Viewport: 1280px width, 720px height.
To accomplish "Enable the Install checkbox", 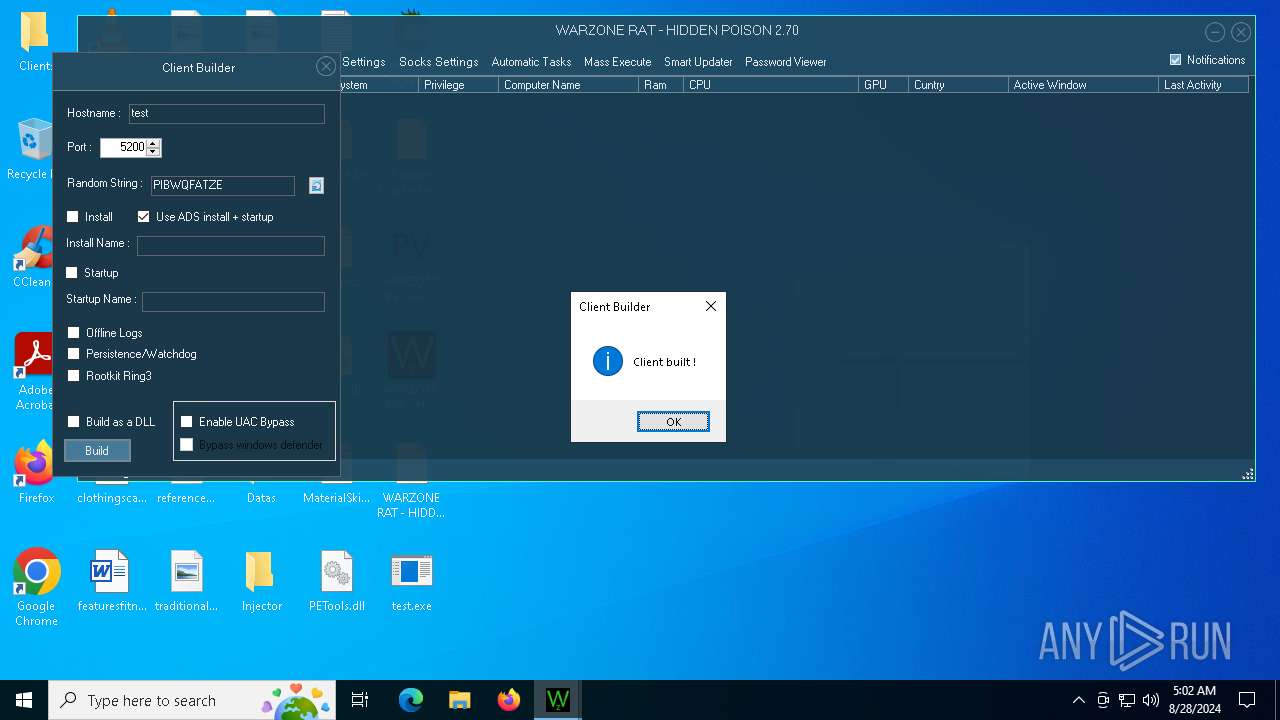I will 73,217.
